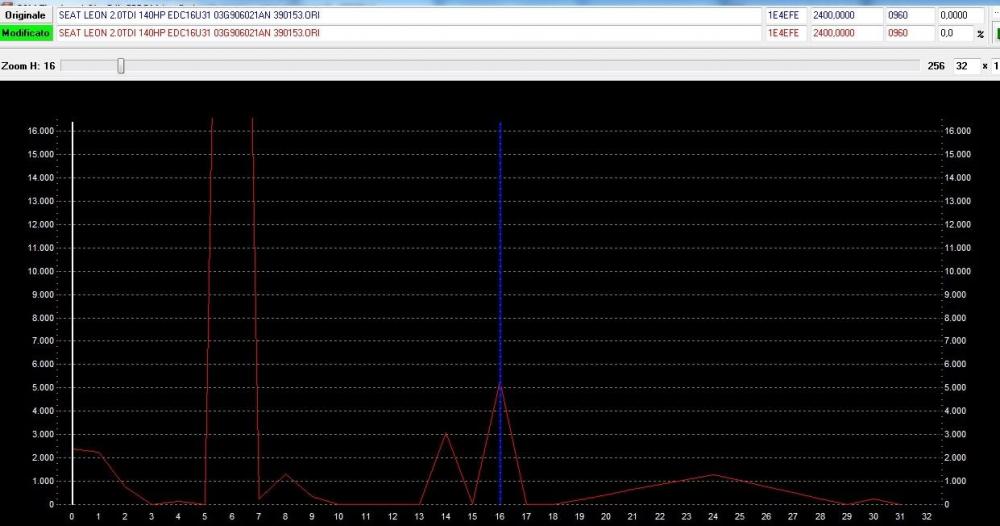
Task: Click the white vertical marker at position 0
Action: [72, 300]
